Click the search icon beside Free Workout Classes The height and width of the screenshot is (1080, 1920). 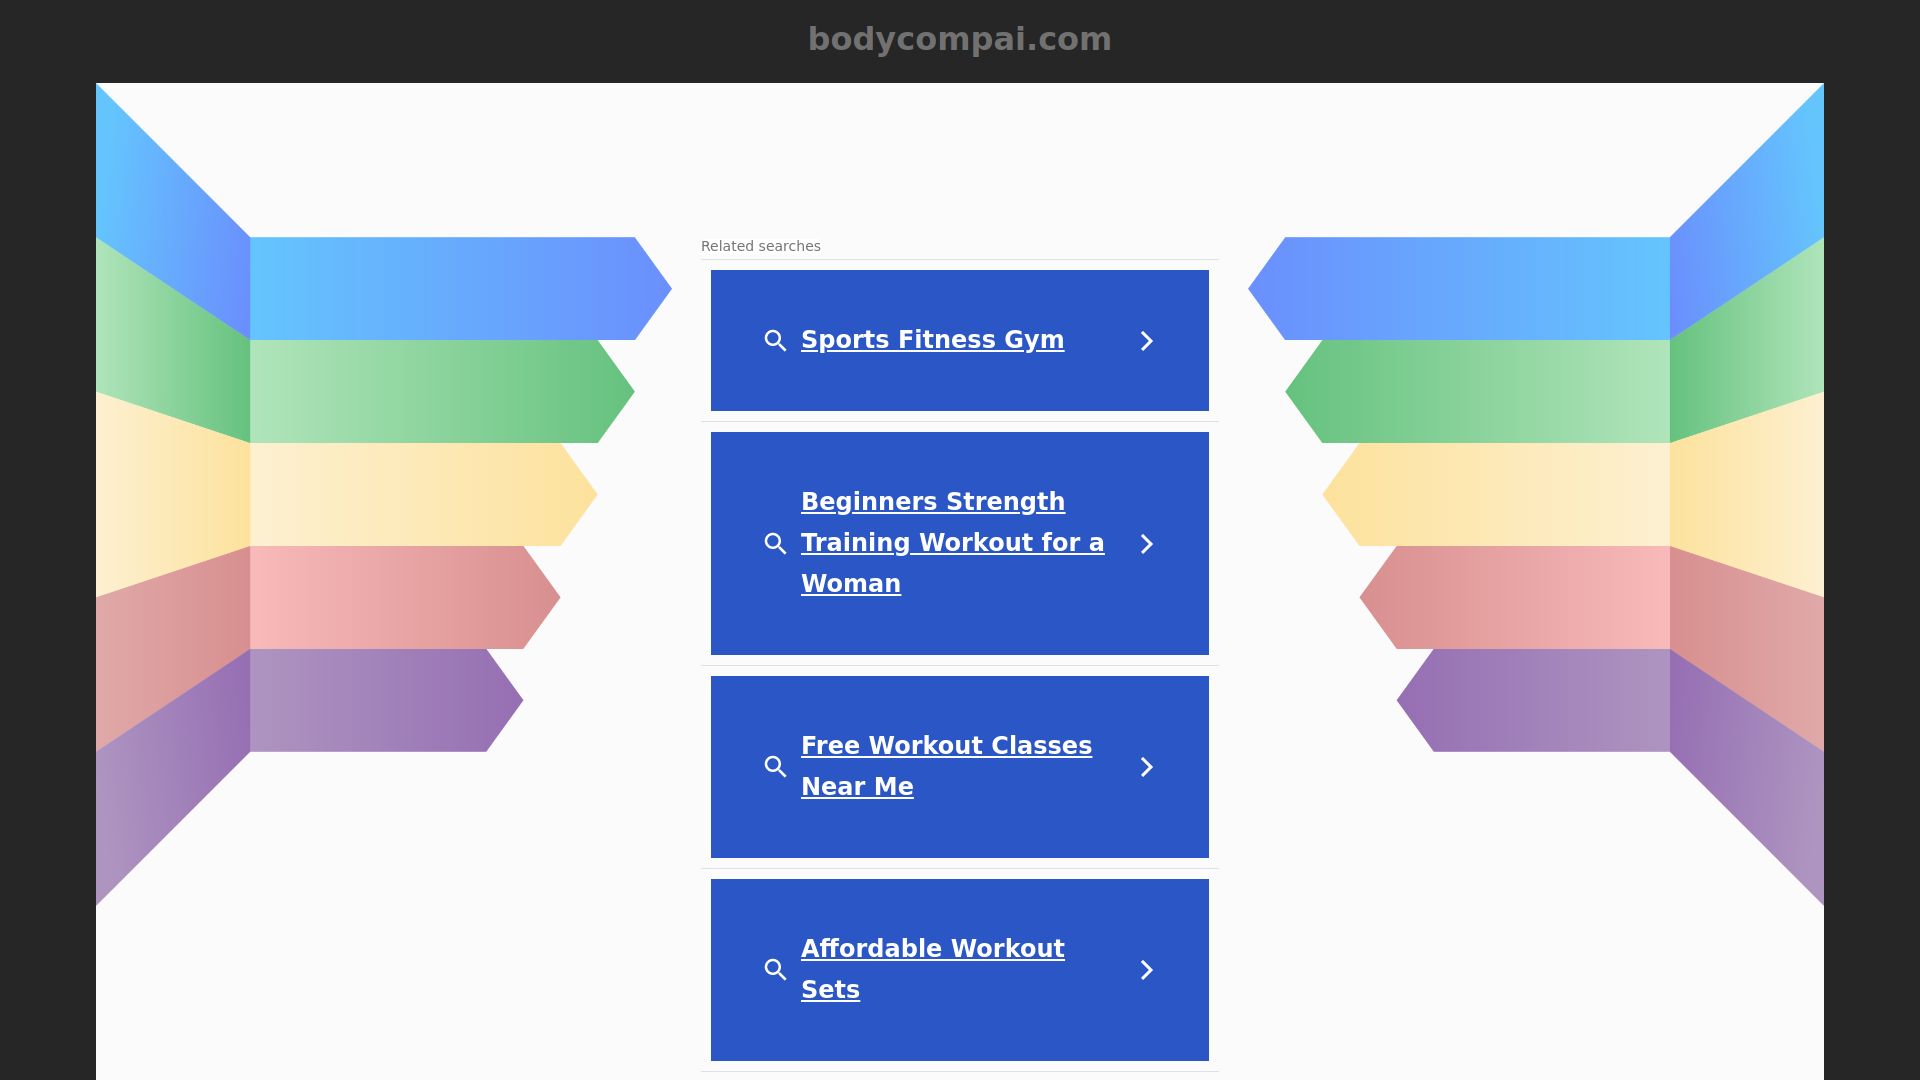[775, 767]
